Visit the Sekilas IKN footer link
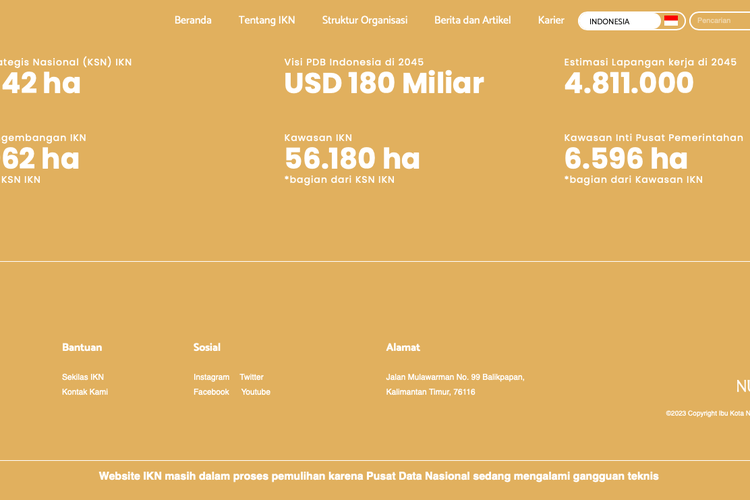The width and height of the screenshot is (750, 500). [x=83, y=377]
